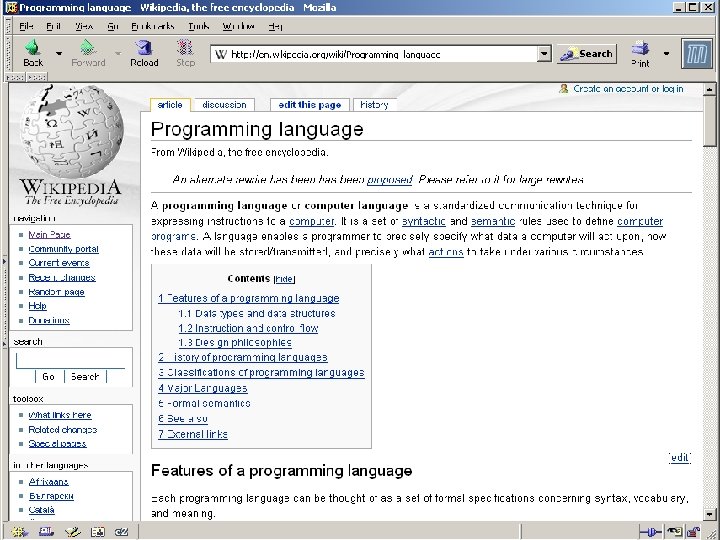The width and height of the screenshot is (720, 540).
Task: Jump to 1.2 Instruction and control flow
Action: (x=248, y=328)
